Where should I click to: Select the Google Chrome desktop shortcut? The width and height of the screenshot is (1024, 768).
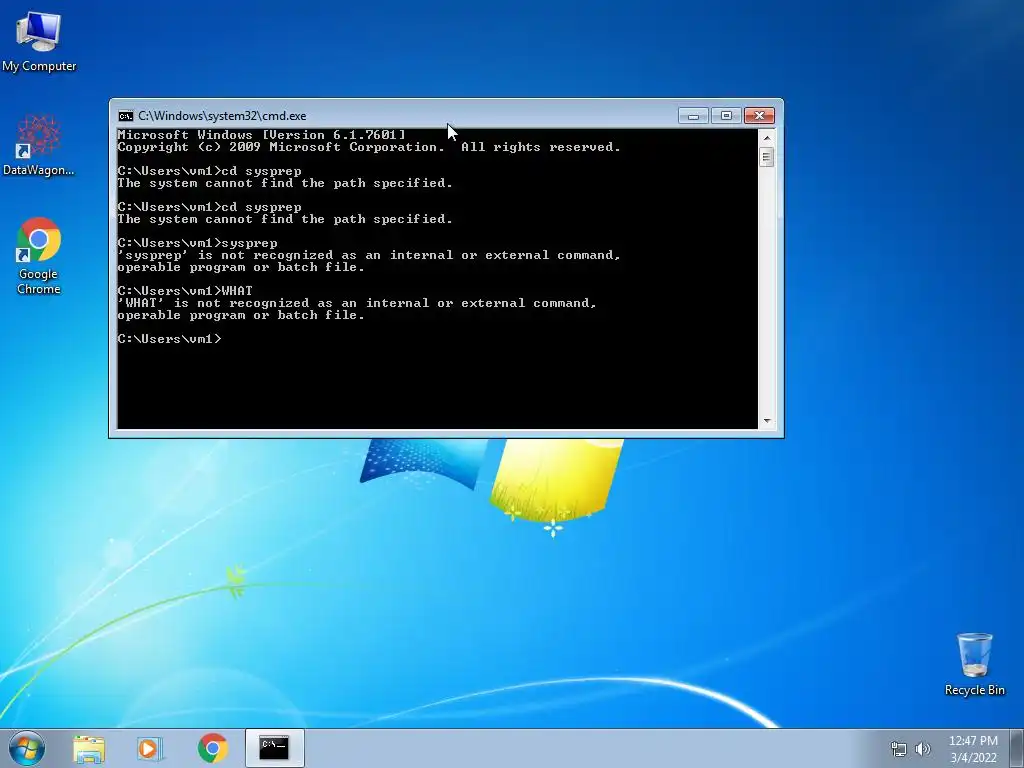tap(39, 256)
